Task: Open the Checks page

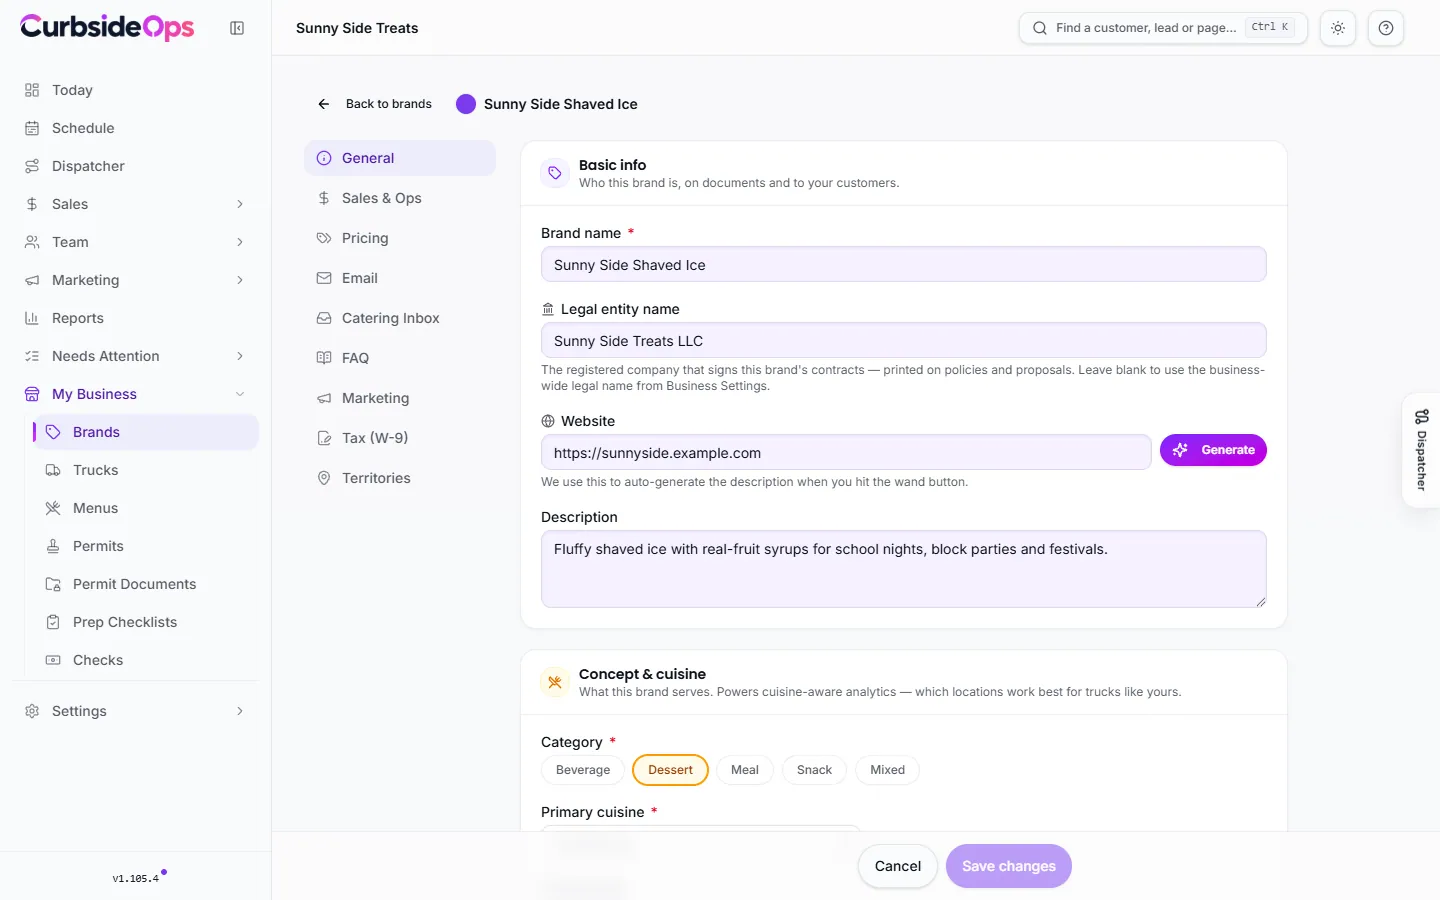Action: (x=146, y=660)
